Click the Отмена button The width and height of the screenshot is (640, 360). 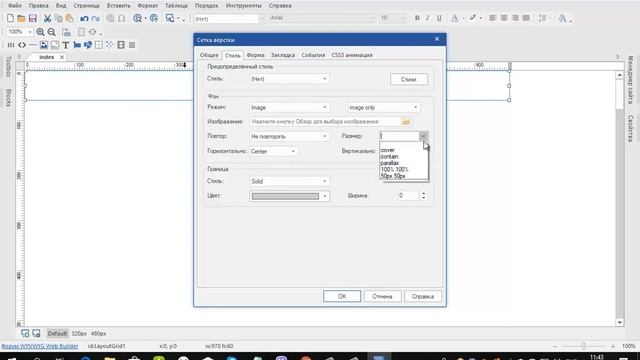click(x=382, y=296)
